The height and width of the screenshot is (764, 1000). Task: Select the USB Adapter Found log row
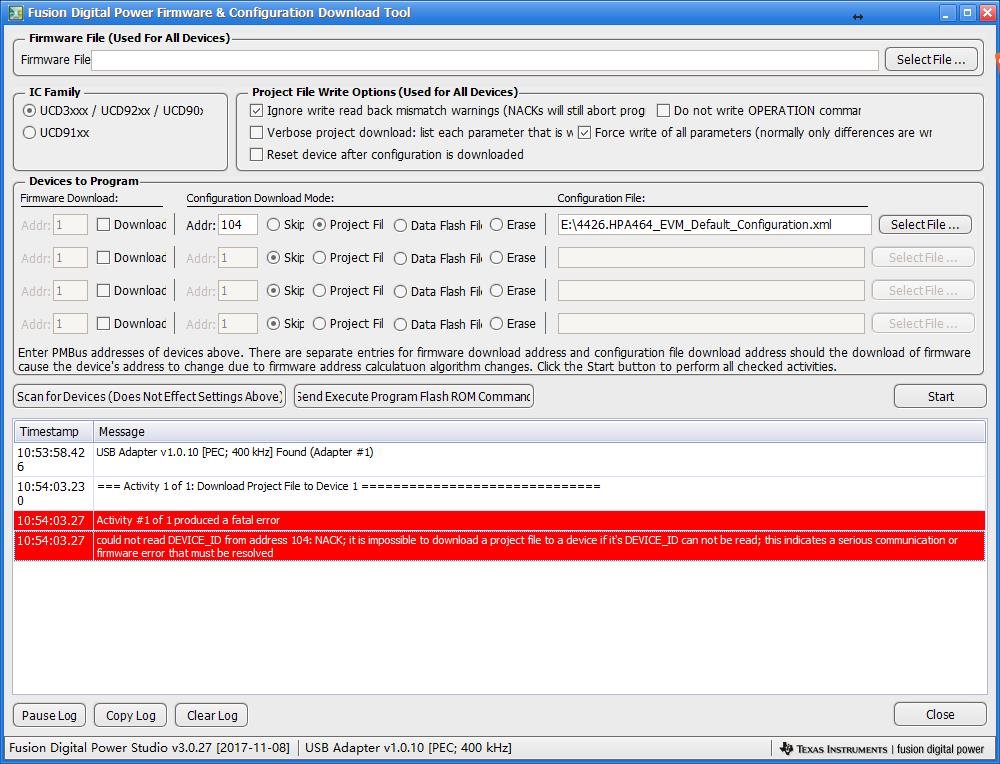pyautogui.click(x=500, y=459)
